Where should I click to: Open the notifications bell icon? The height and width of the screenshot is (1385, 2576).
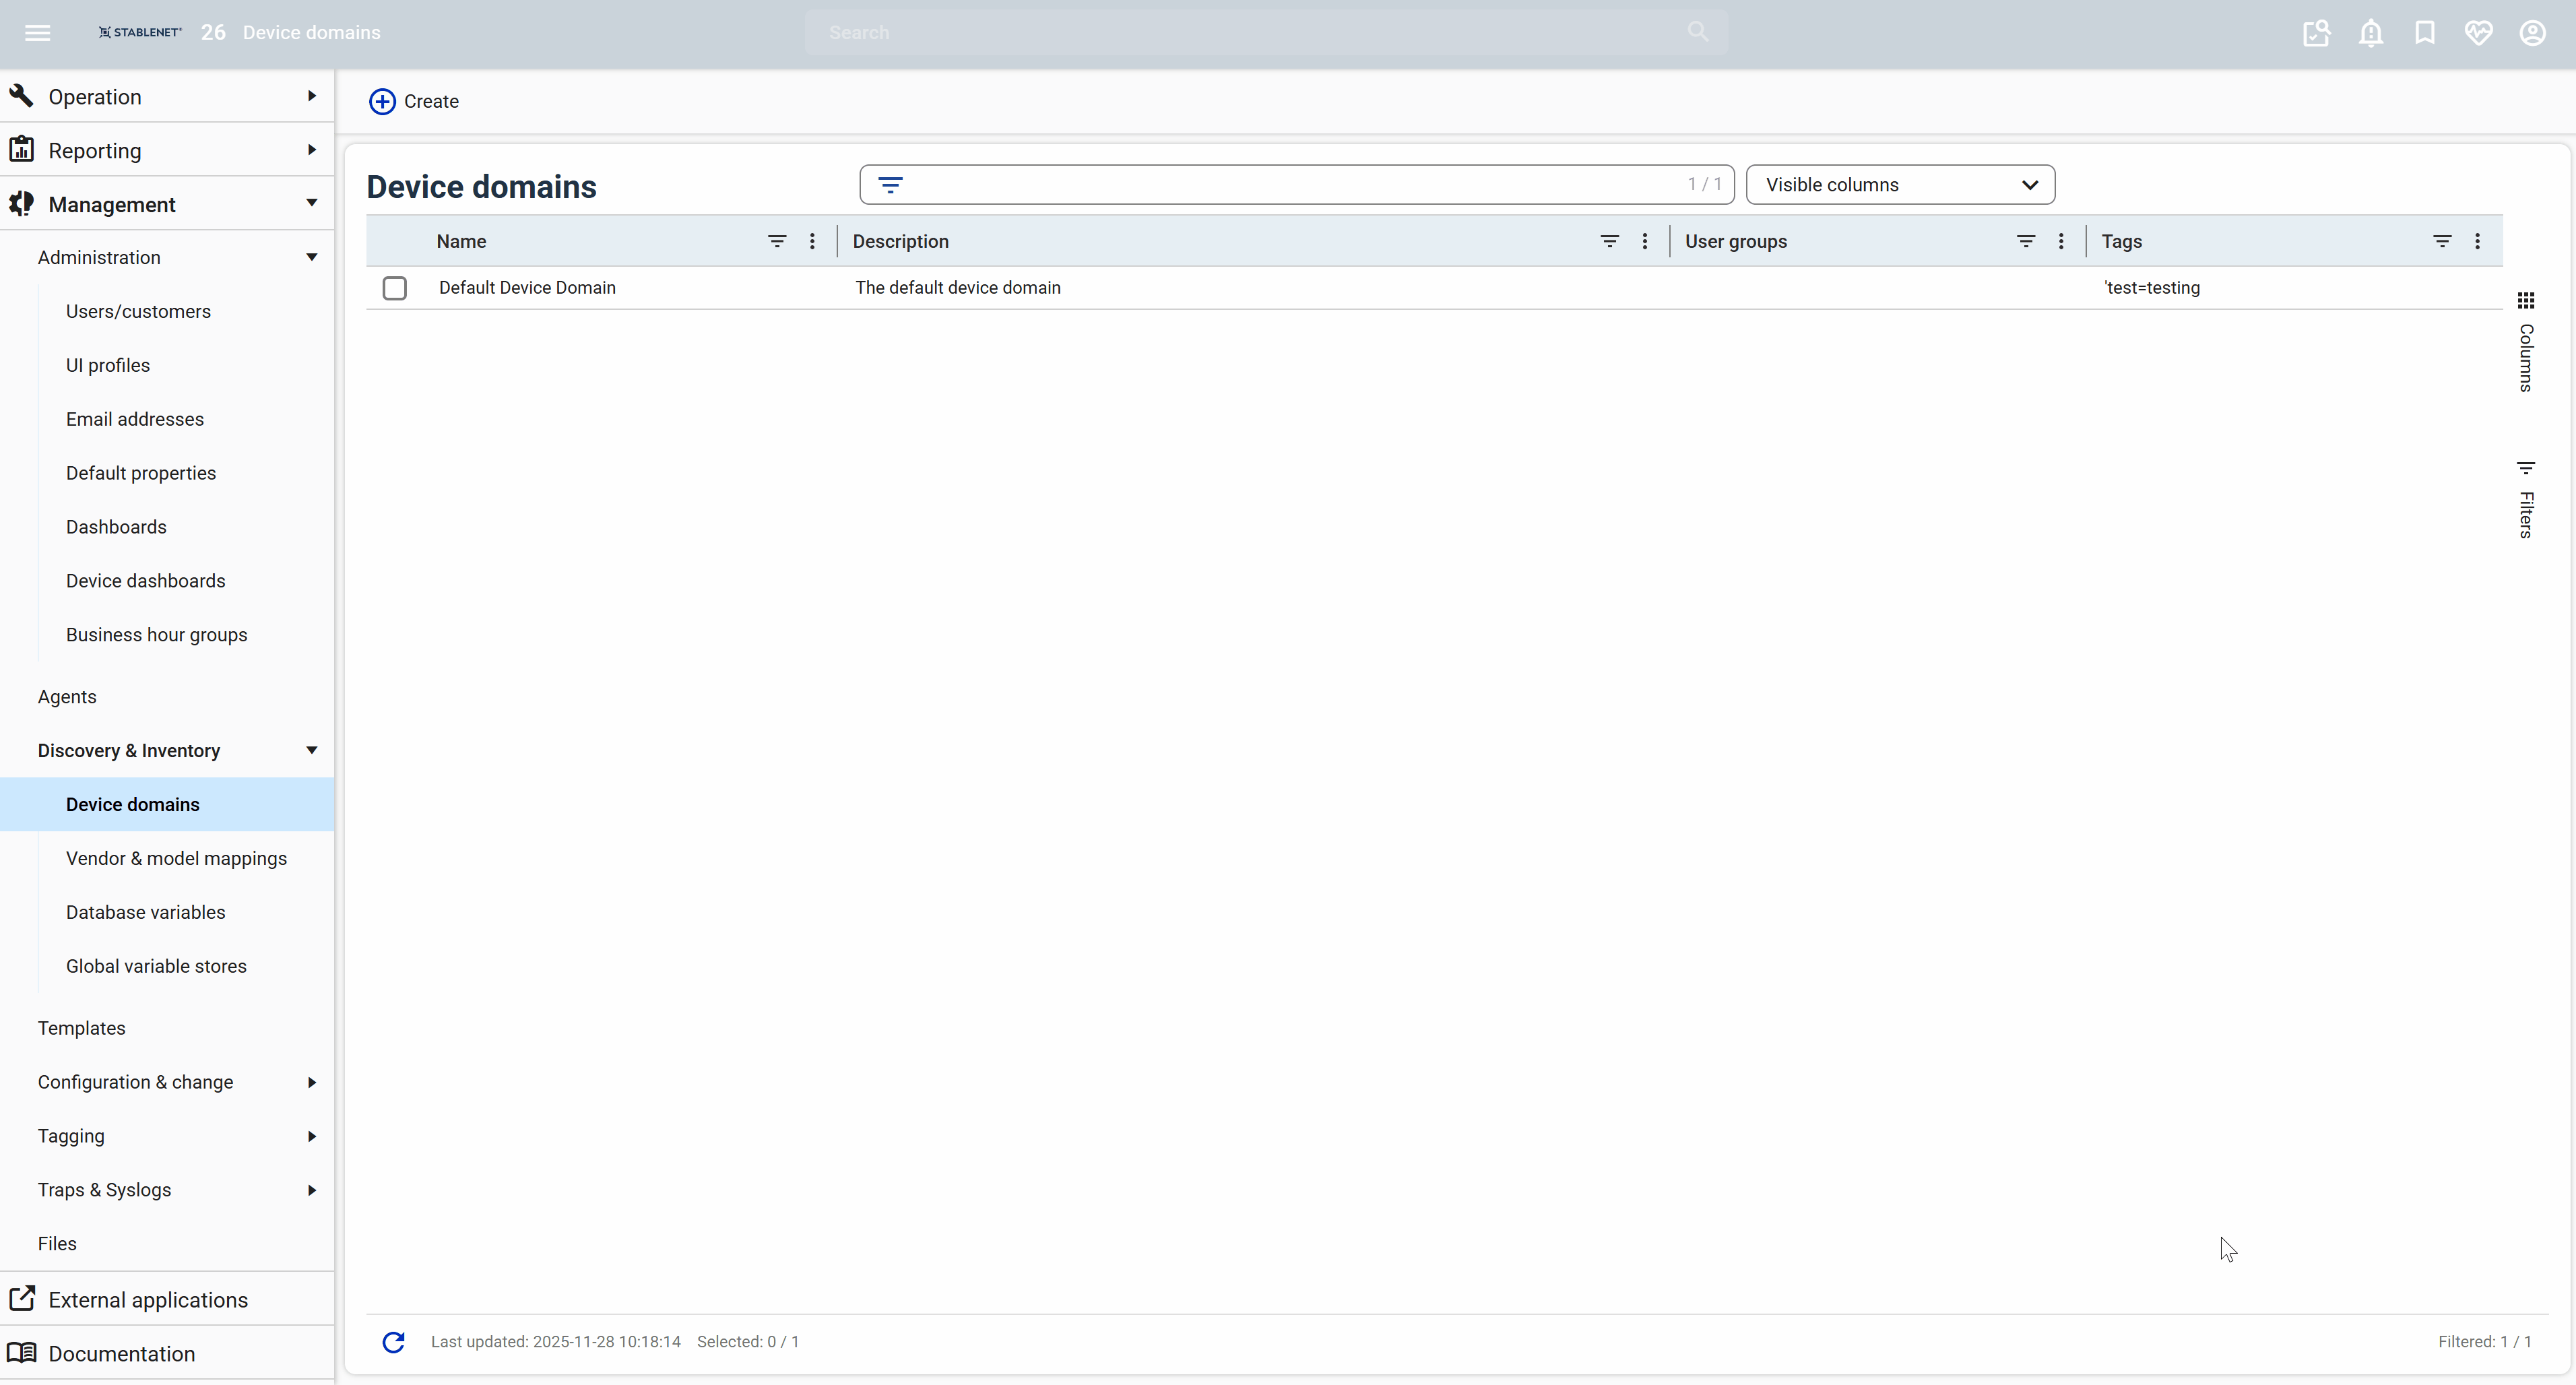(2370, 33)
